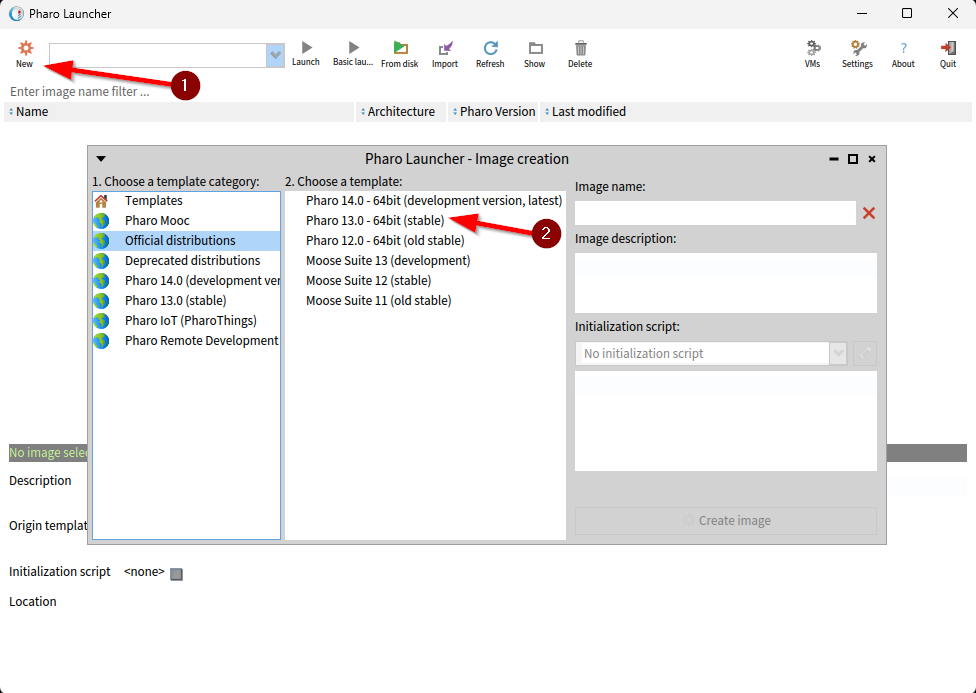The width and height of the screenshot is (976, 693).
Task: Select Pharo Mooc category
Action: 157,221
